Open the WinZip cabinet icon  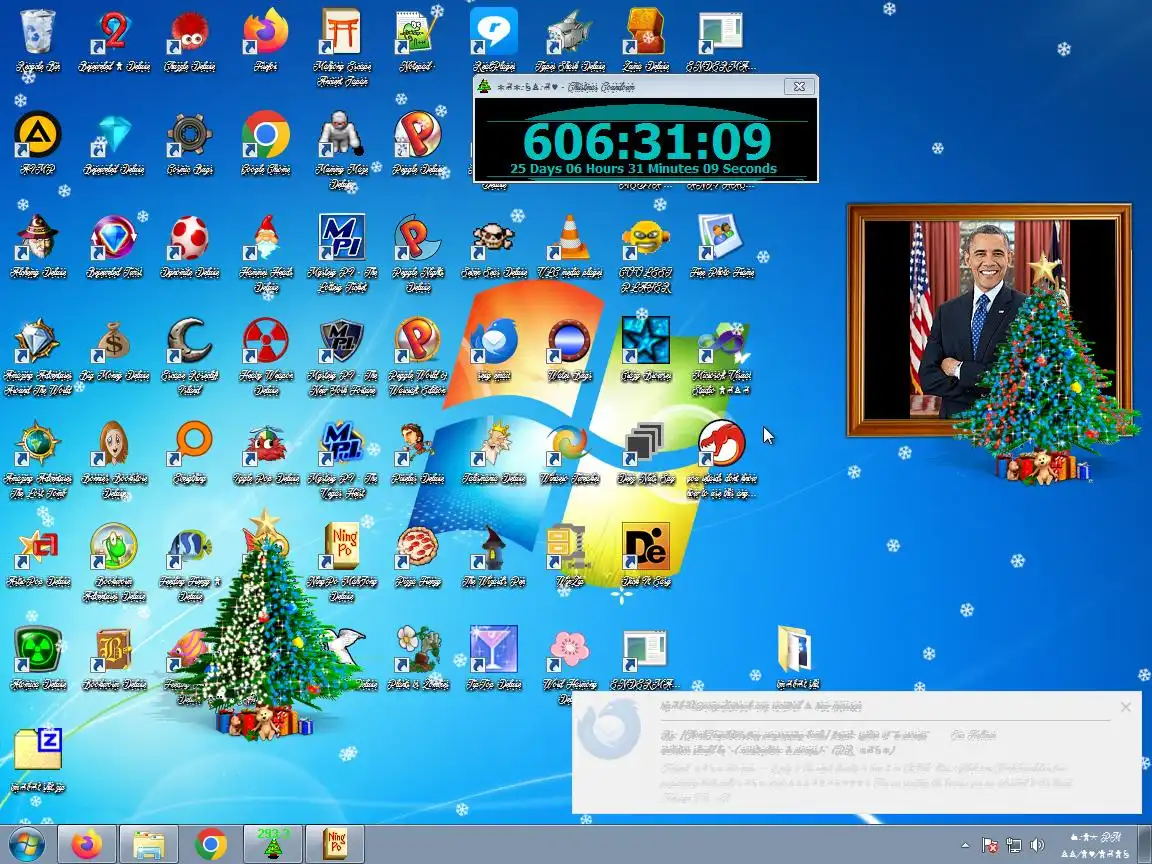tap(569, 547)
